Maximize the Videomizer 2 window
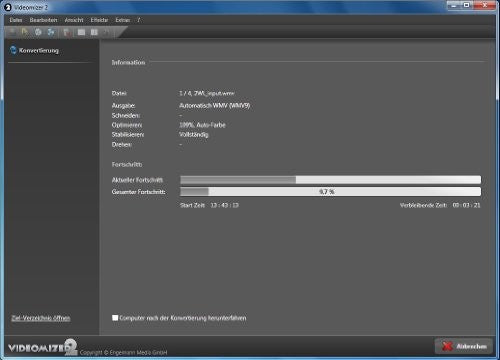The height and width of the screenshot is (360, 500). (467, 5)
